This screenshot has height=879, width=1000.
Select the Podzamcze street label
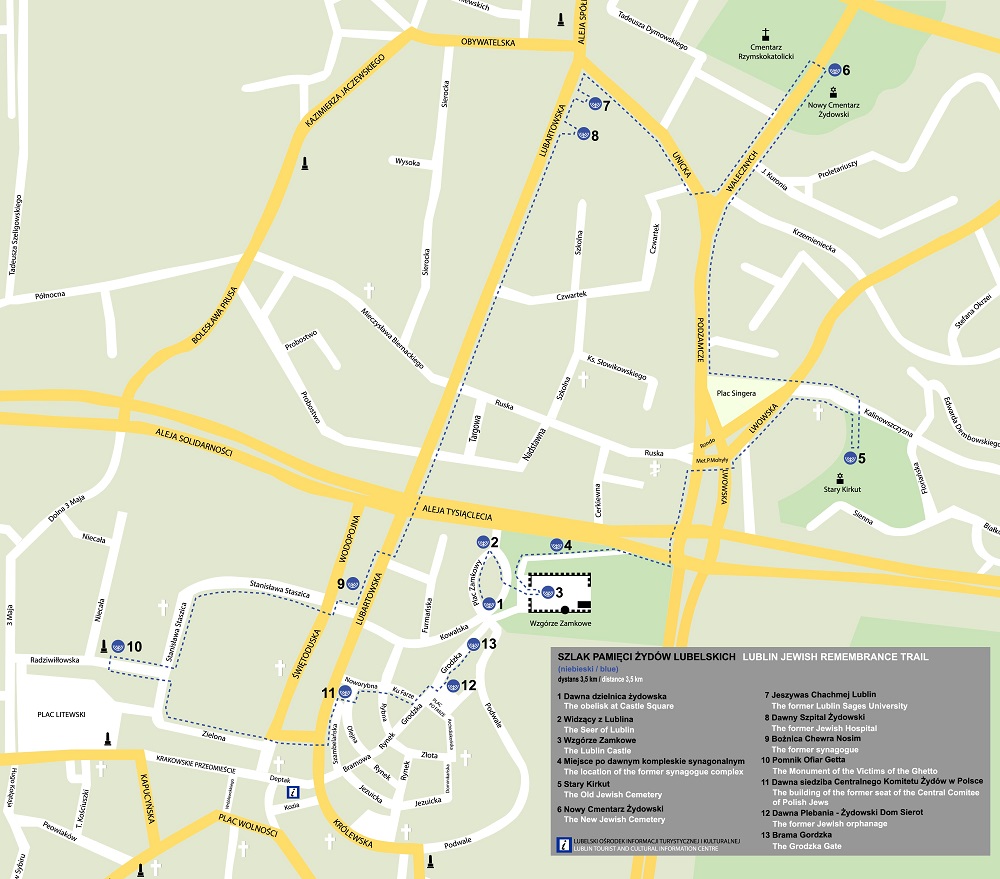pos(700,340)
